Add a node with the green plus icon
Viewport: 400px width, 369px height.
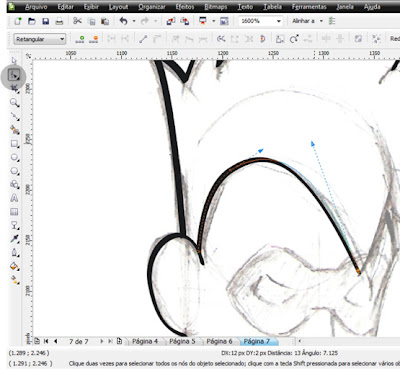pos(80,39)
